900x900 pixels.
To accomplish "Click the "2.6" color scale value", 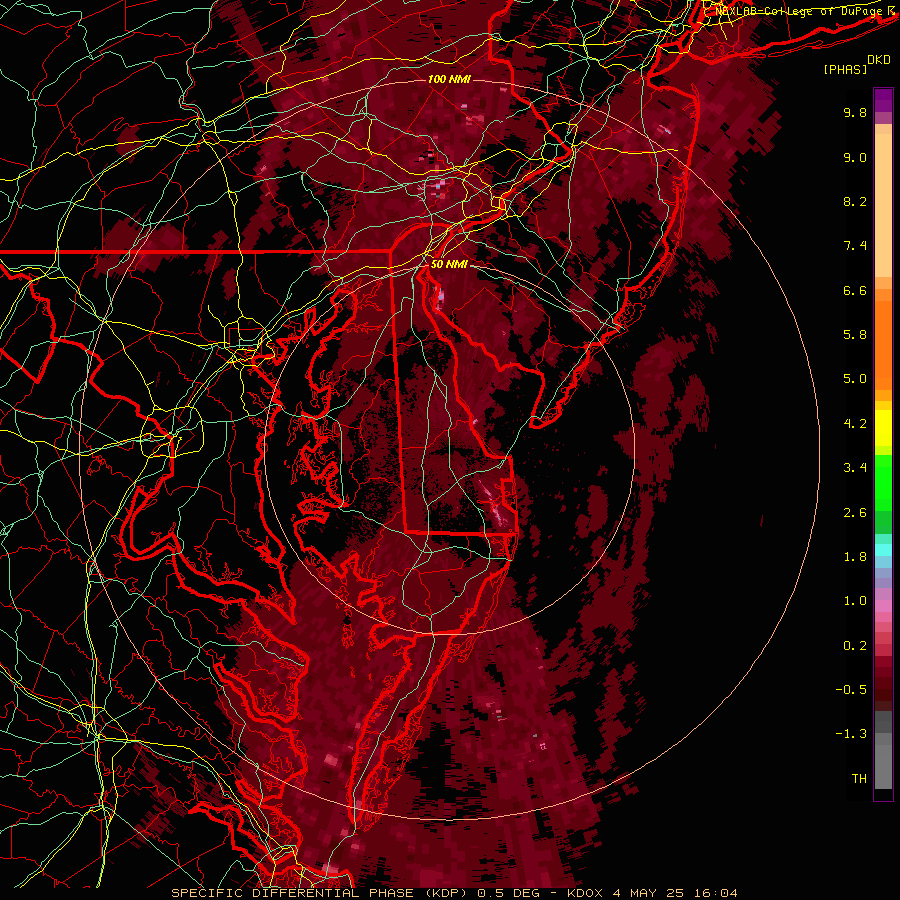I will [855, 513].
